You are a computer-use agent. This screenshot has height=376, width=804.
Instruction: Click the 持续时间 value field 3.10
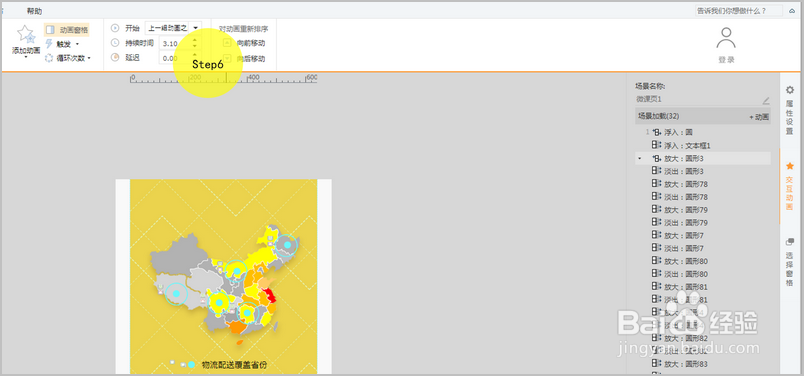(x=179, y=44)
